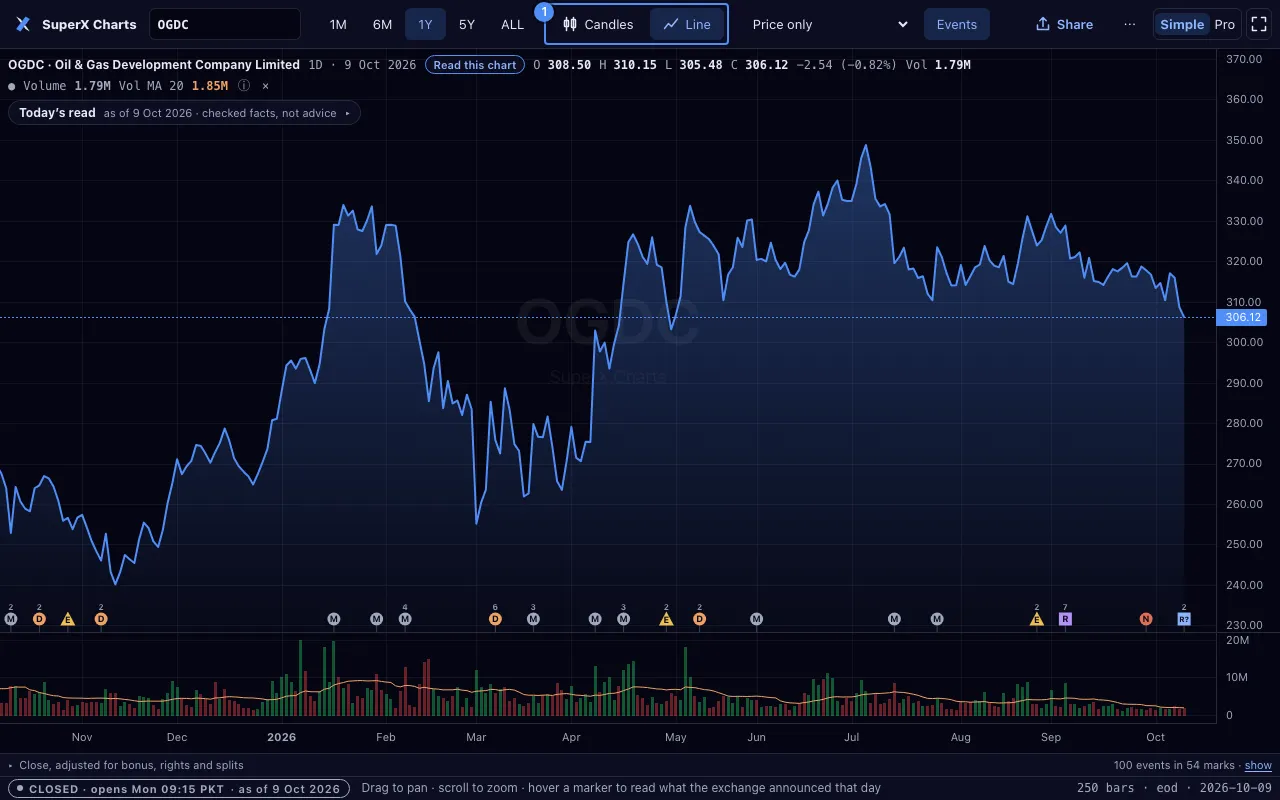Open the three-dot more options menu
This screenshot has width=1280, height=800.
(x=1130, y=24)
